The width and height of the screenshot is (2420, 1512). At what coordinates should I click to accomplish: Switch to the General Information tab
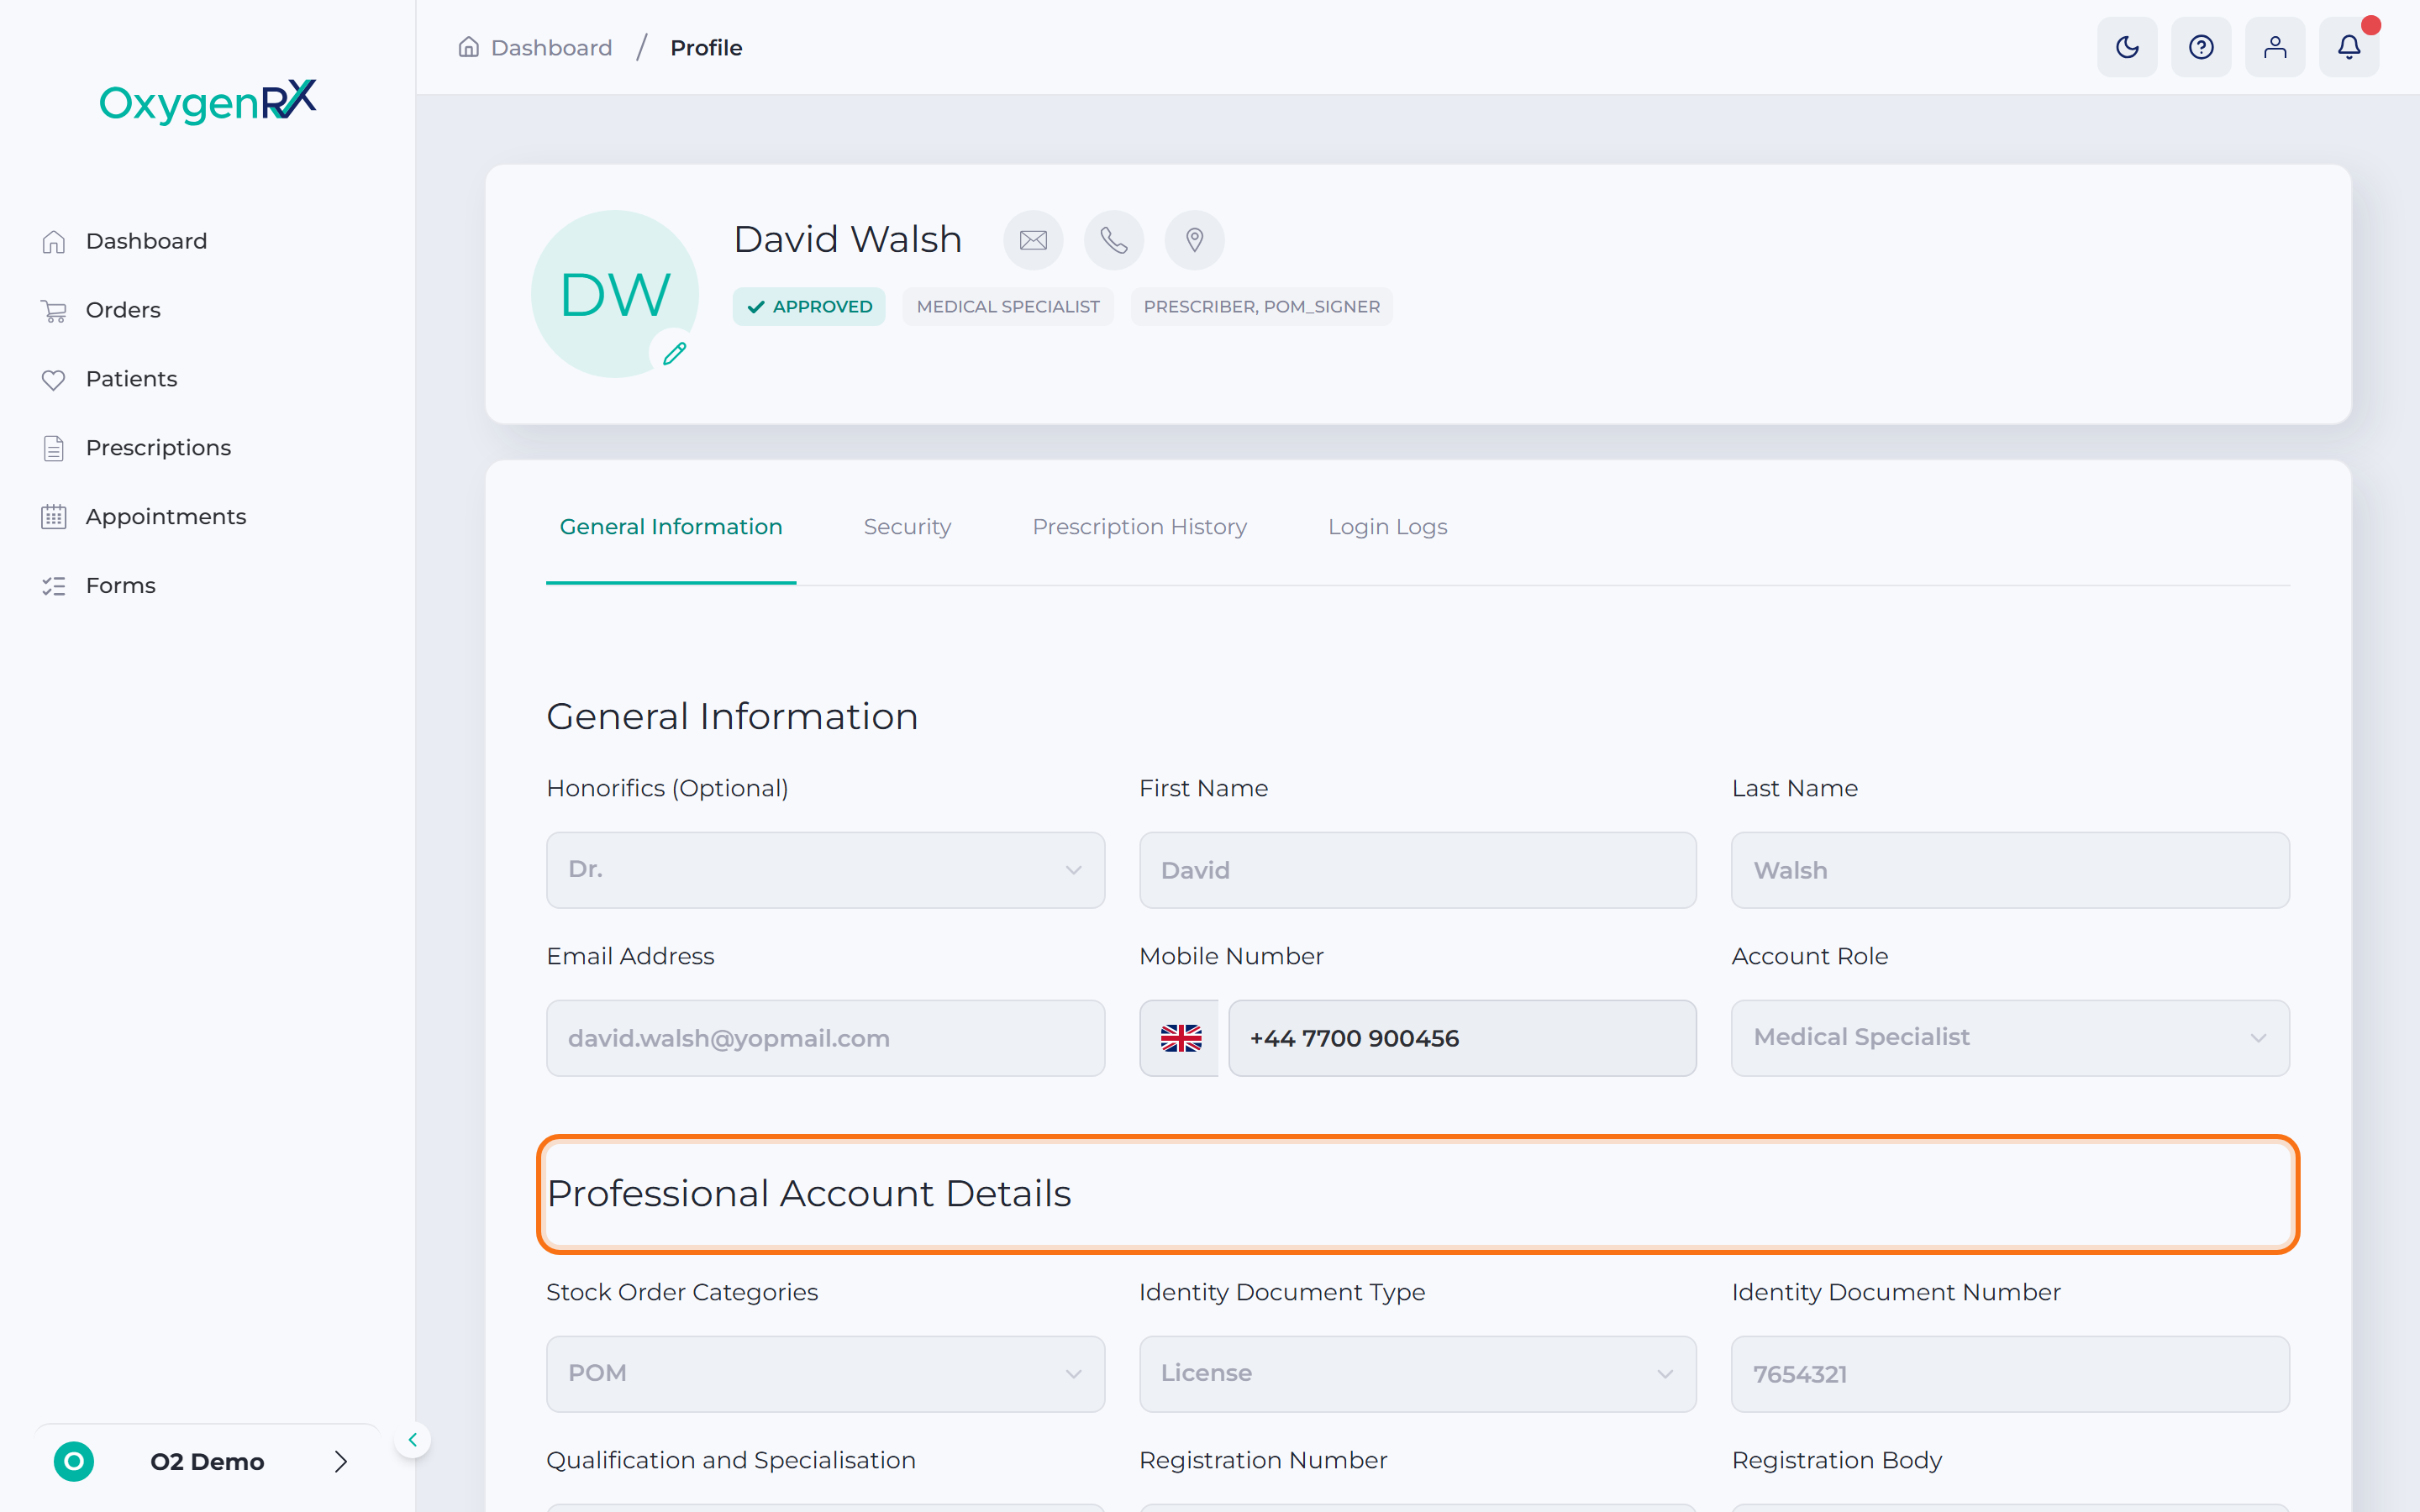point(671,526)
